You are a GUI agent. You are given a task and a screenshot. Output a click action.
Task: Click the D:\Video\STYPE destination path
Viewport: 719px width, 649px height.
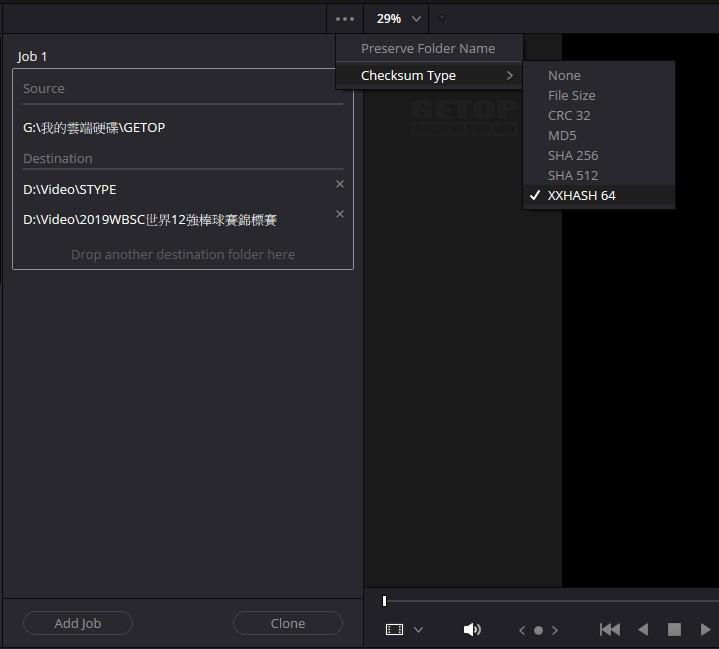(x=70, y=189)
